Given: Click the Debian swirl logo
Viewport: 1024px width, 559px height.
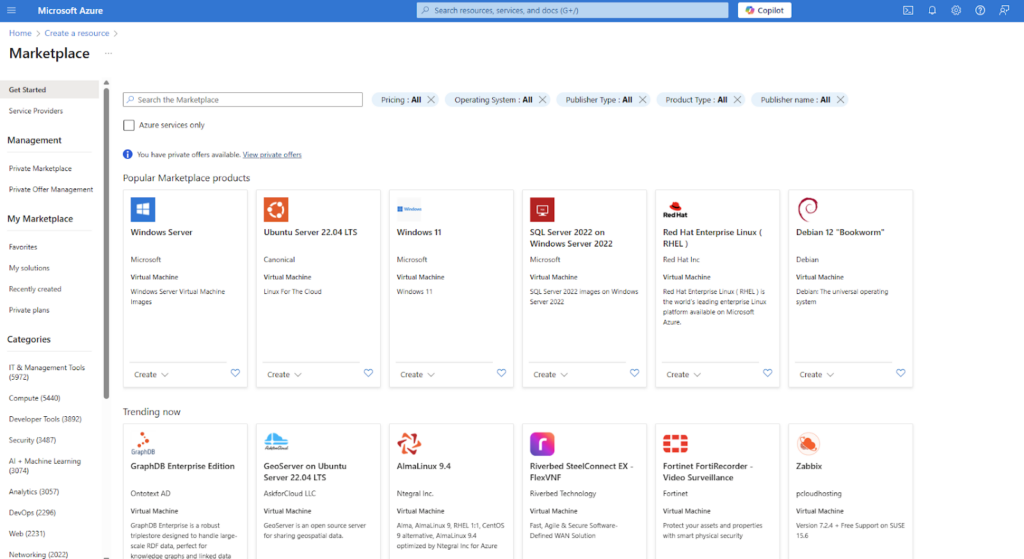Looking at the screenshot, I should (808, 210).
